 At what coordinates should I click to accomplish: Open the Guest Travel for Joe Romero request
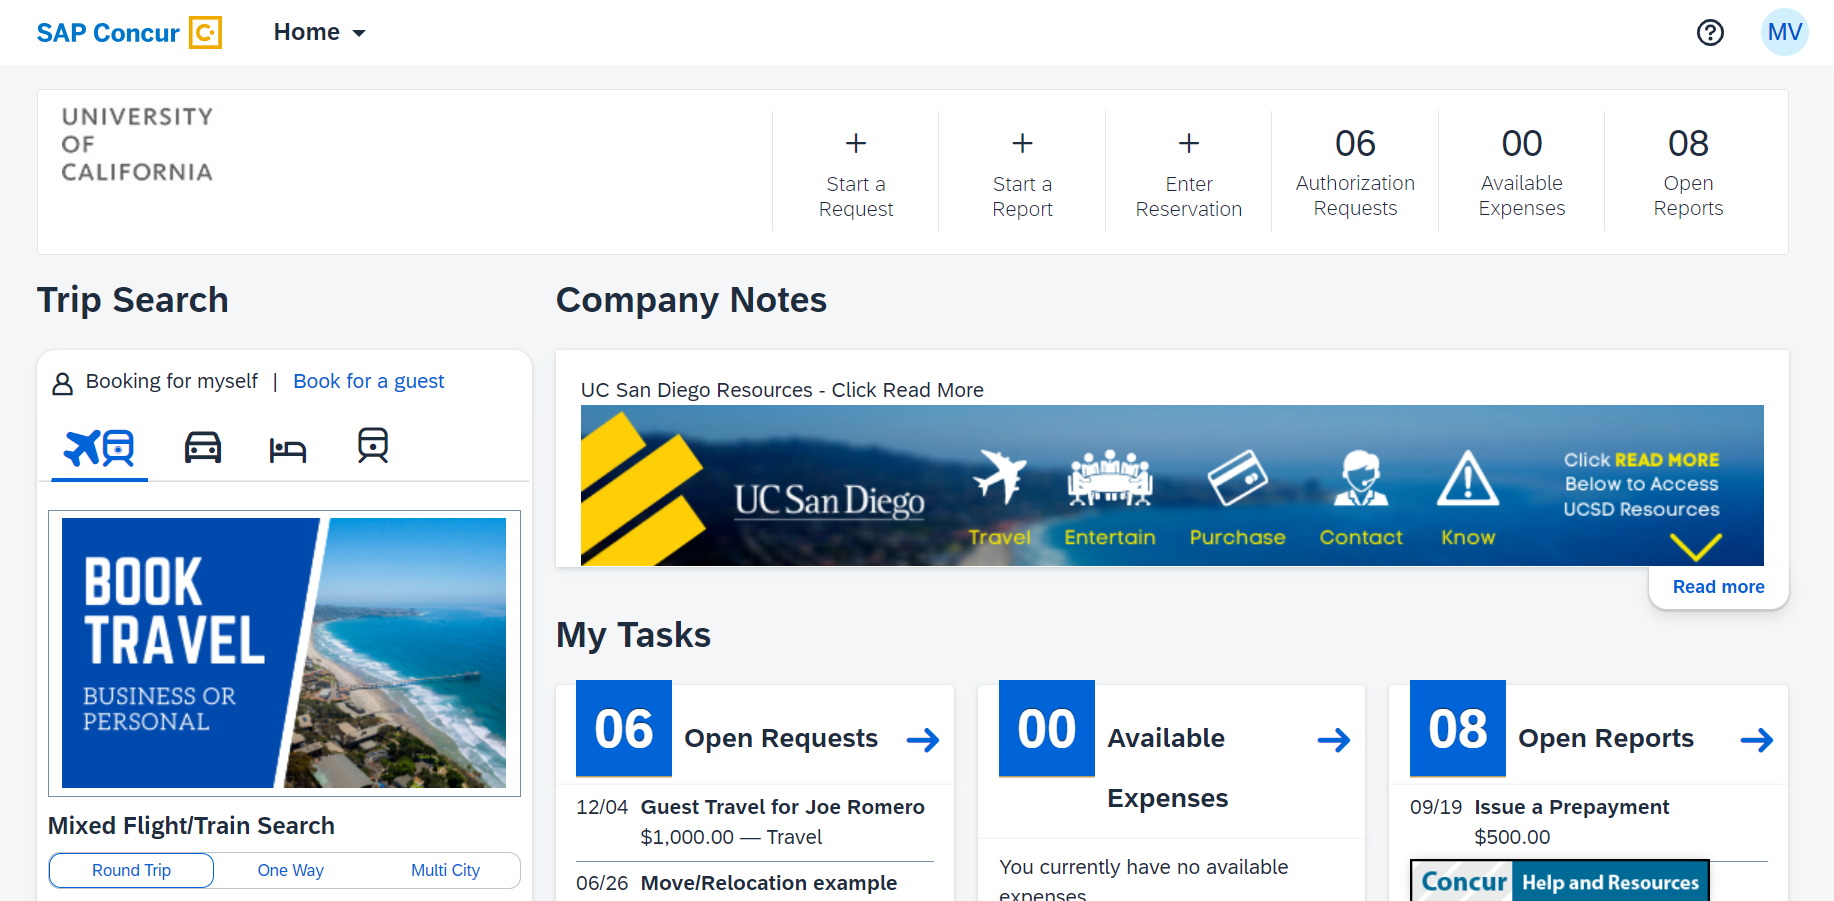(x=783, y=807)
